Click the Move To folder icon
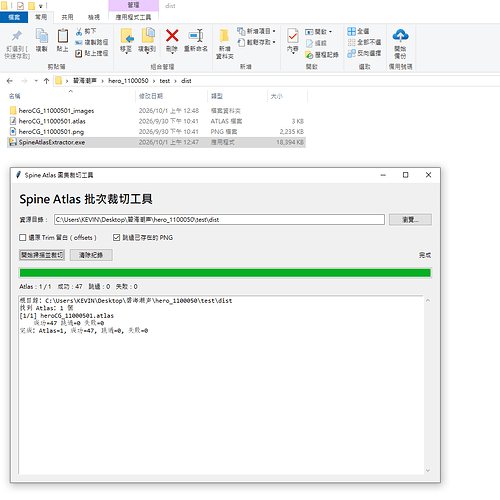The height and width of the screenshot is (500, 500). [127, 36]
